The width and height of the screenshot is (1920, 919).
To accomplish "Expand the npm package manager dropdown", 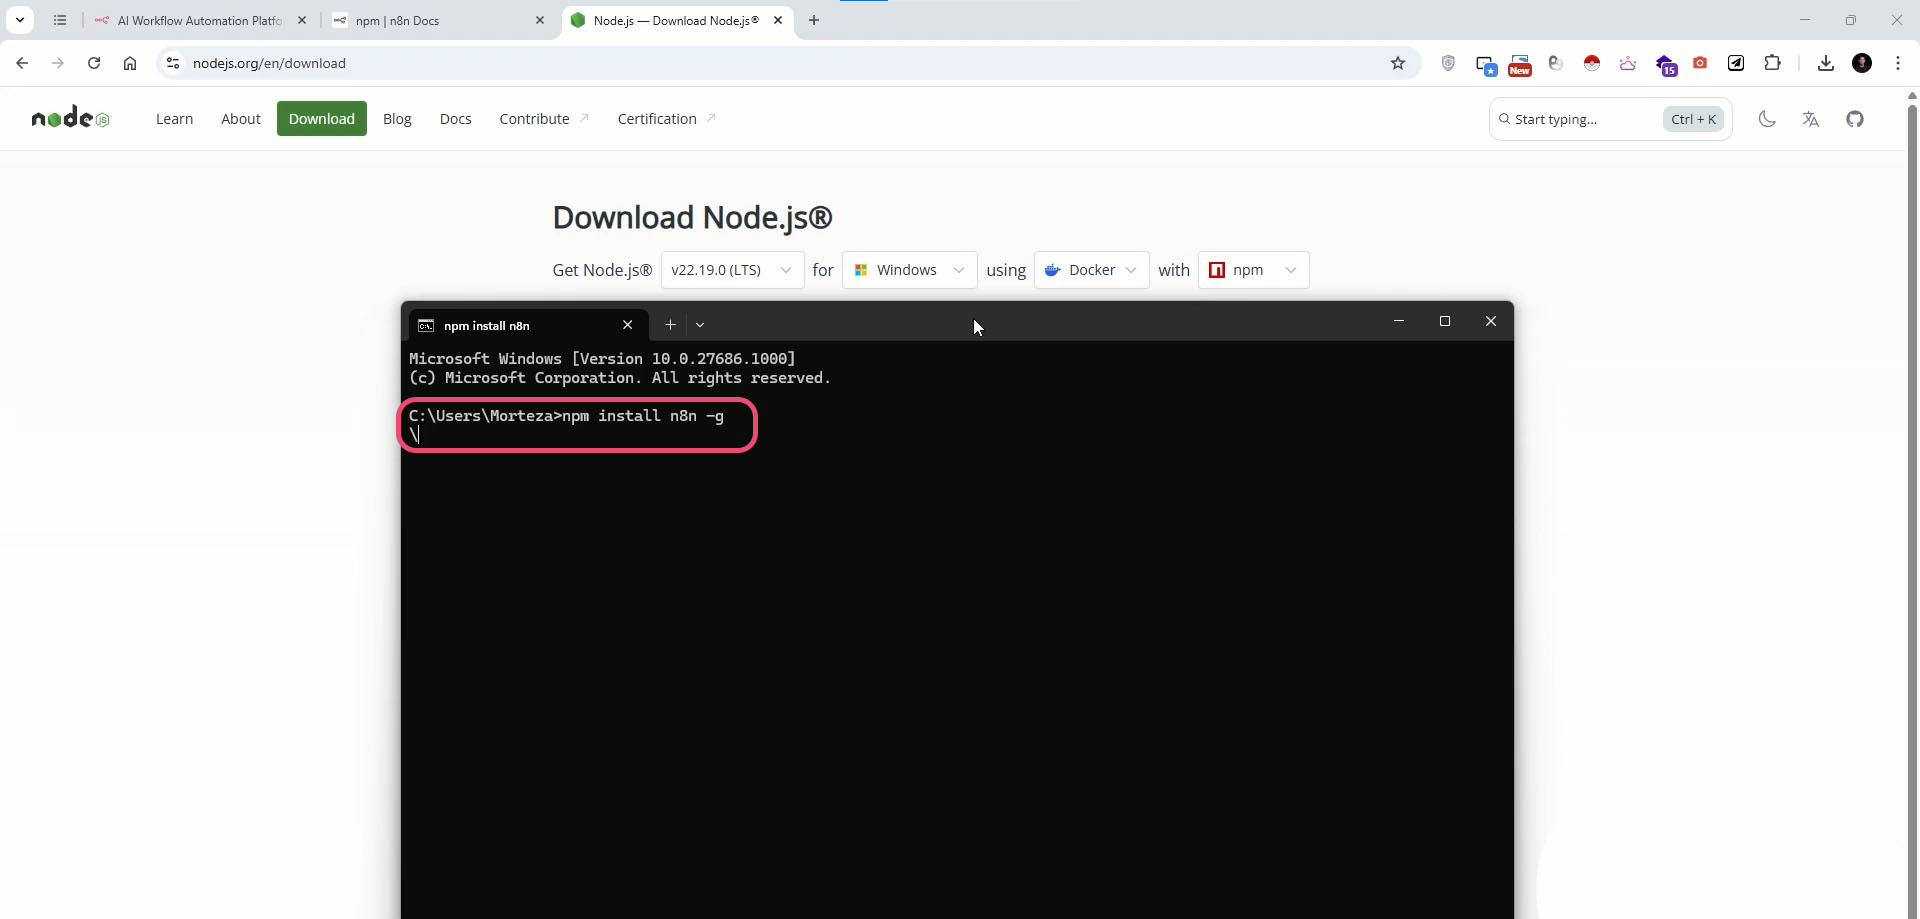I will point(1254,270).
